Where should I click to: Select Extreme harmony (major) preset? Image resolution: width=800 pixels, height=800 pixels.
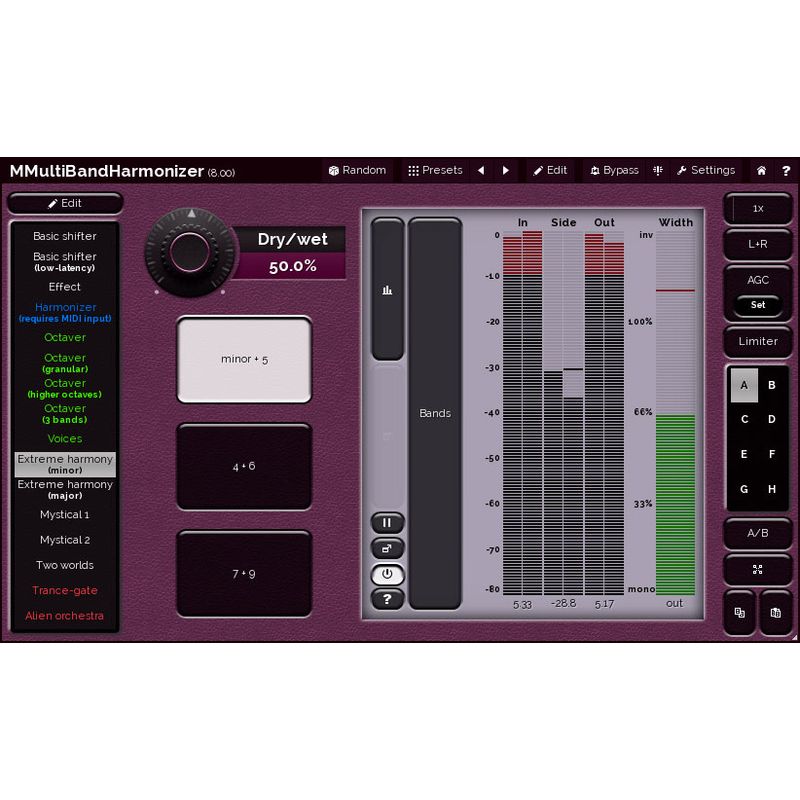click(65, 490)
